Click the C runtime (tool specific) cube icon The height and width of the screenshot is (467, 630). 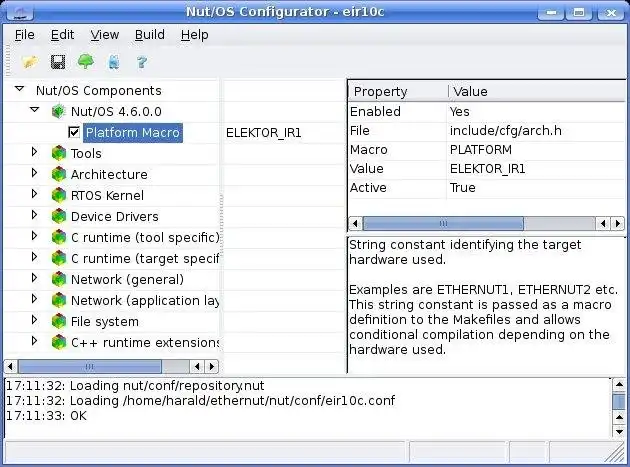59,237
